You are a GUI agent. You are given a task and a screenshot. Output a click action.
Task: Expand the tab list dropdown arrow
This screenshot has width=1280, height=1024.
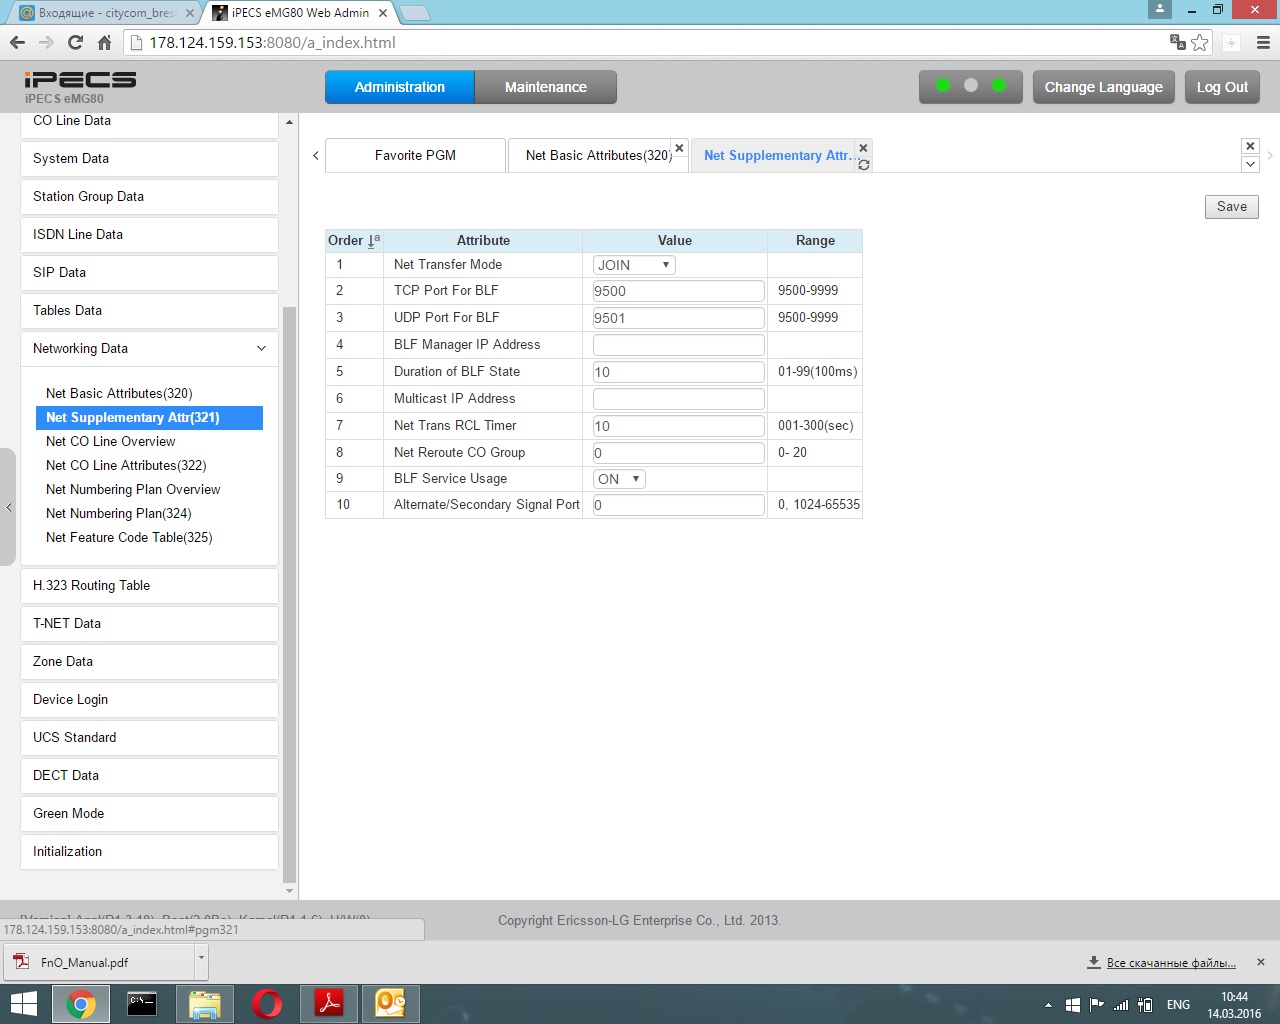(1250, 164)
